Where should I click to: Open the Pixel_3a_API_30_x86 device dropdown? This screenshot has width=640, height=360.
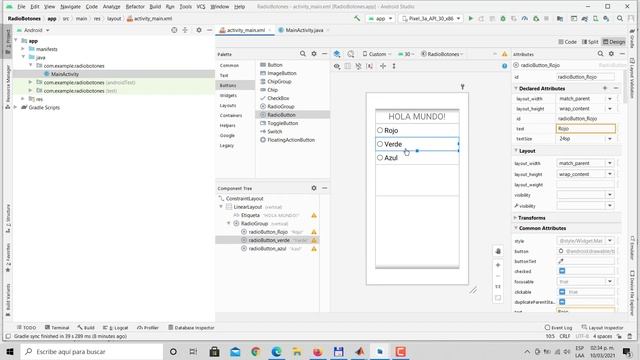coord(431,18)
